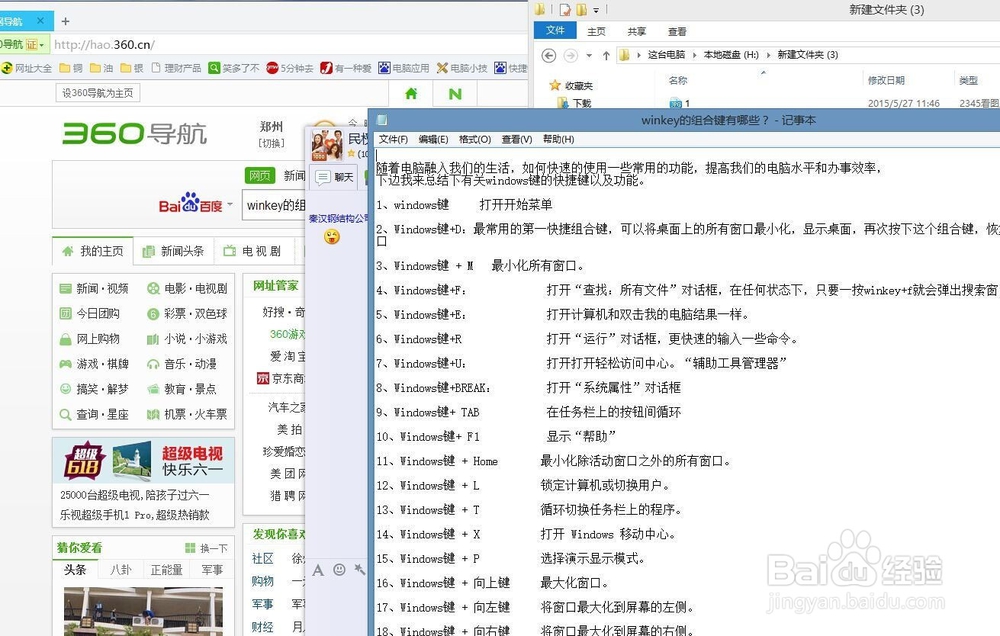Open 帮助(H) menu in Notepad

pyautogui.click(x=558, y=139)
